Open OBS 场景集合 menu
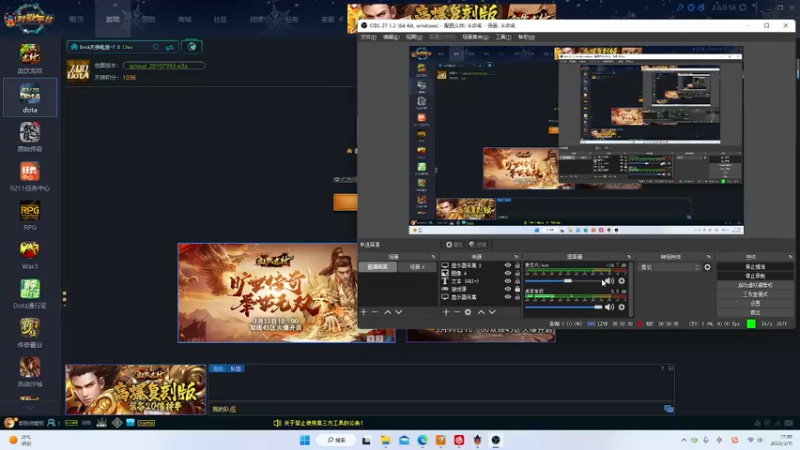800x450 pixels. click(x=475, y=37)
